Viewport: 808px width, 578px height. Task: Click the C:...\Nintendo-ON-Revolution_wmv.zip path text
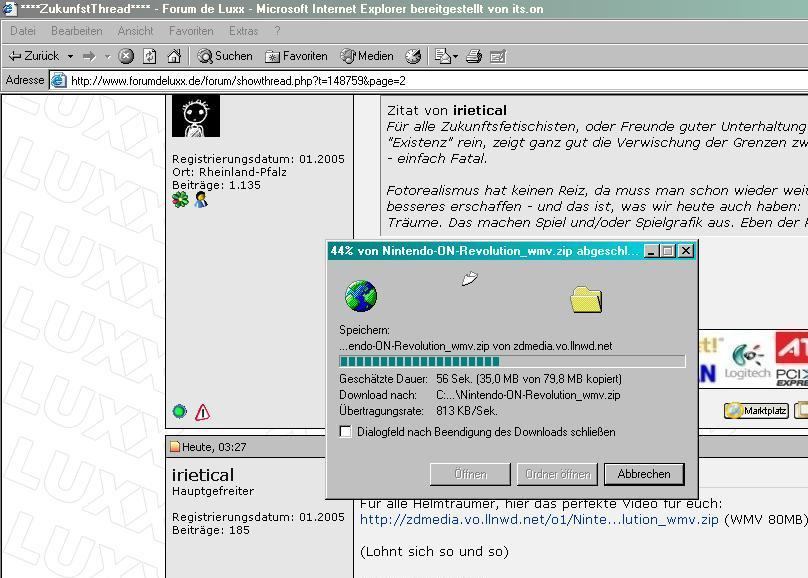point(528,395)
